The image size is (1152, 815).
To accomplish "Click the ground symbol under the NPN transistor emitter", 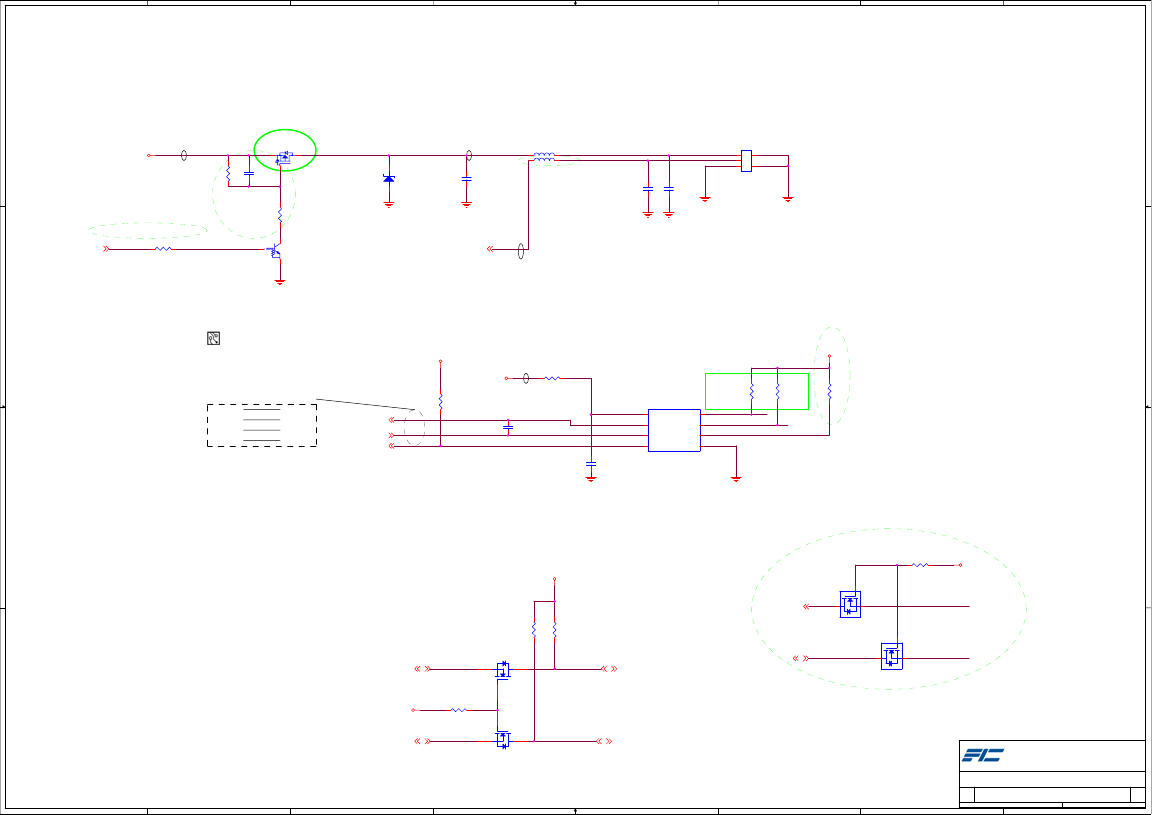I will click(280, 281).
